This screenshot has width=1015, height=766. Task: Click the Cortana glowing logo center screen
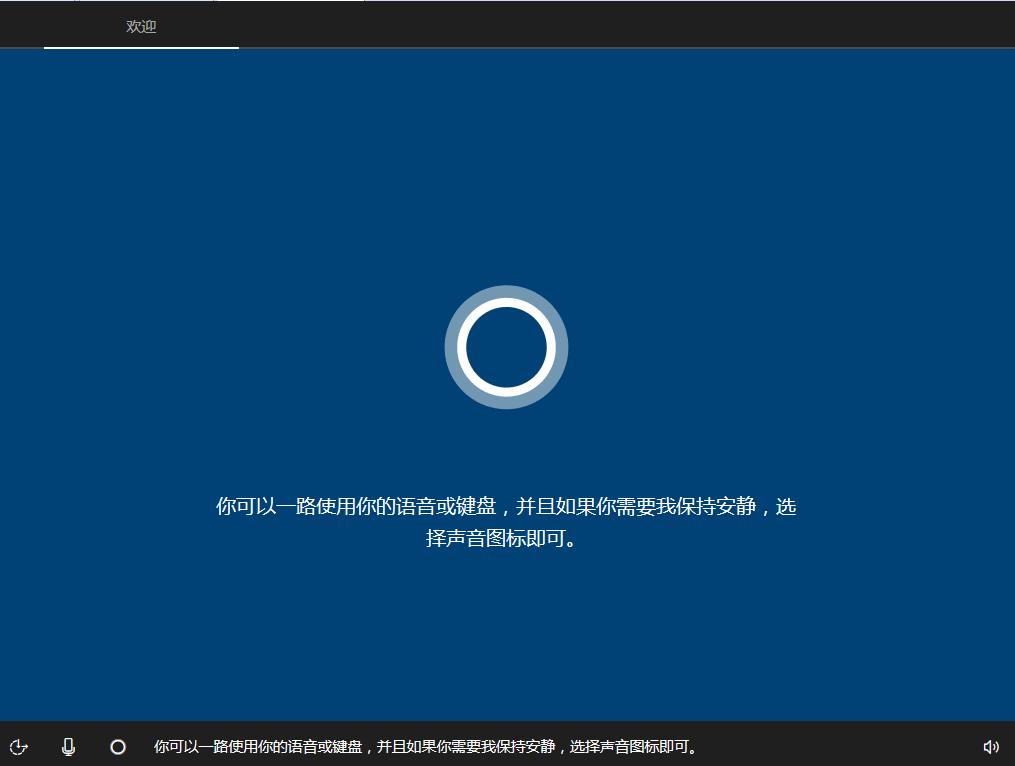pyautogui.click(x=506, y=346)
